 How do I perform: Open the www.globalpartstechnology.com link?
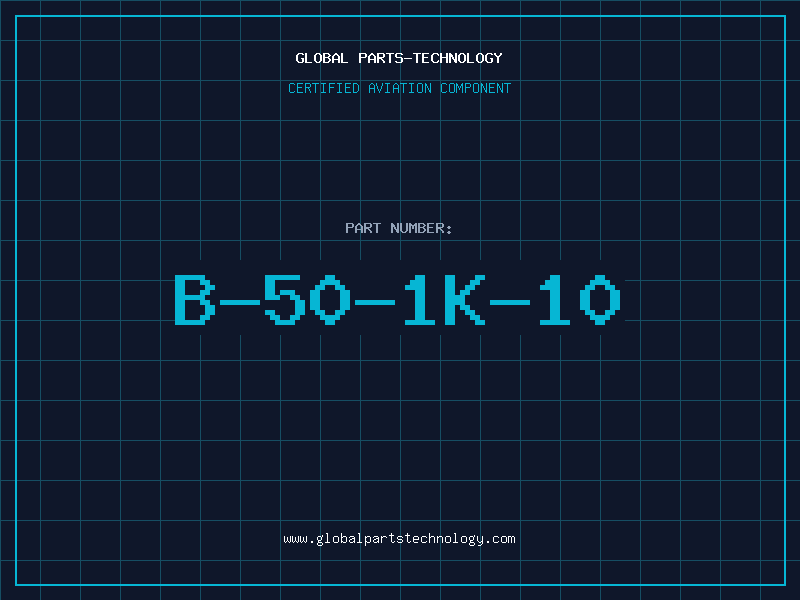(399, 539)
